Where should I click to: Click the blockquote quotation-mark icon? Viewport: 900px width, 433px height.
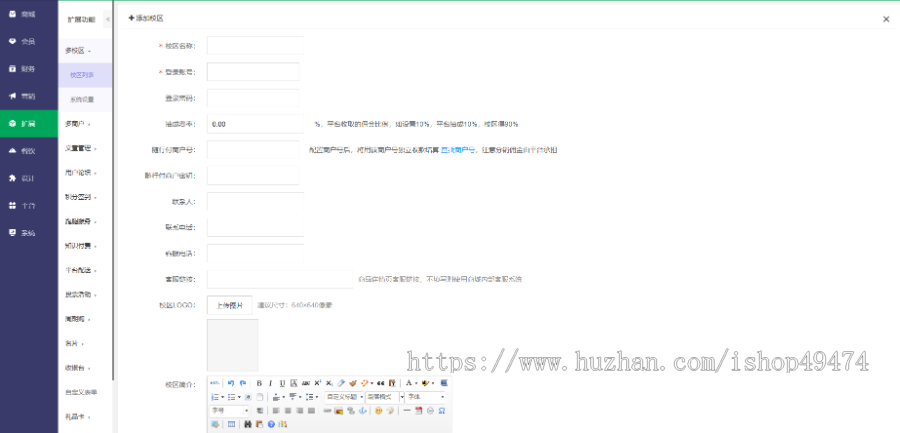(381, 383)
